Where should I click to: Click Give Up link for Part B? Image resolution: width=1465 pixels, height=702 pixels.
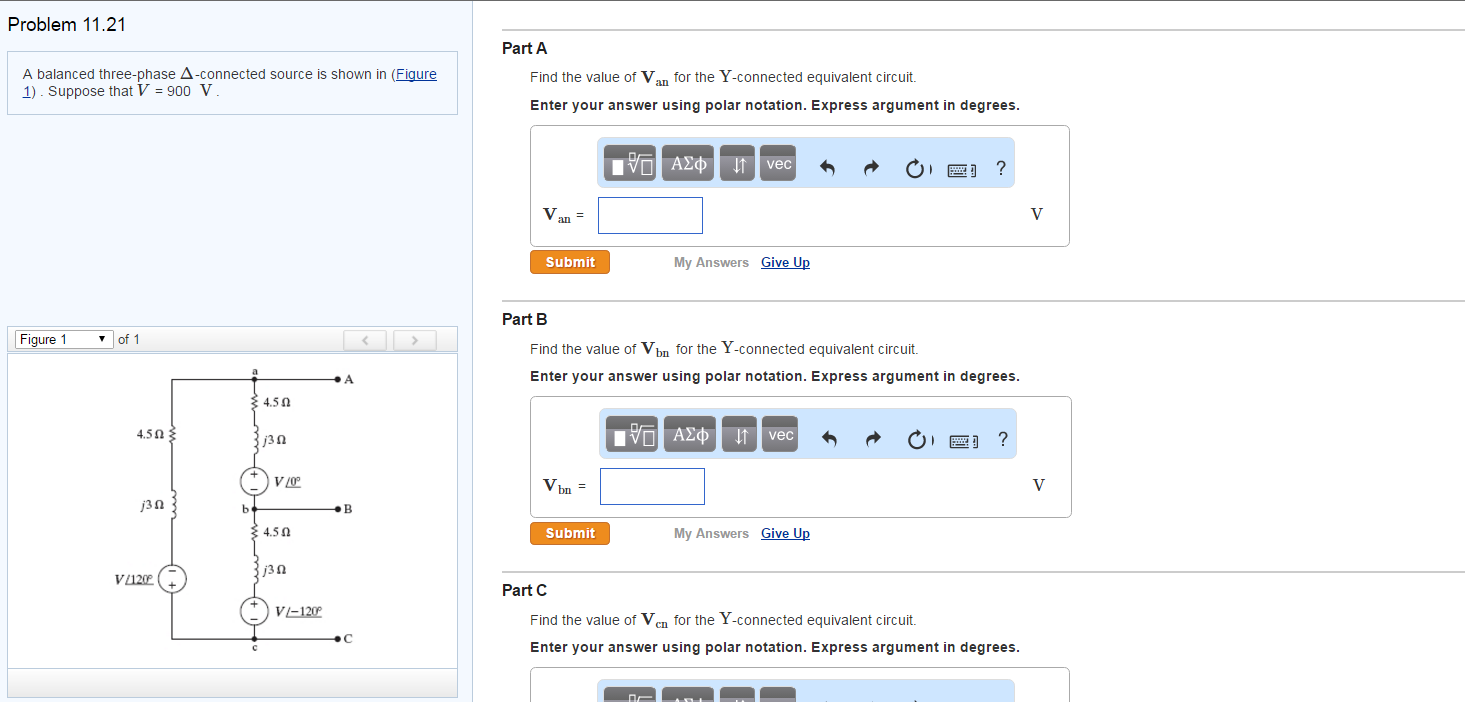[785, 533]
